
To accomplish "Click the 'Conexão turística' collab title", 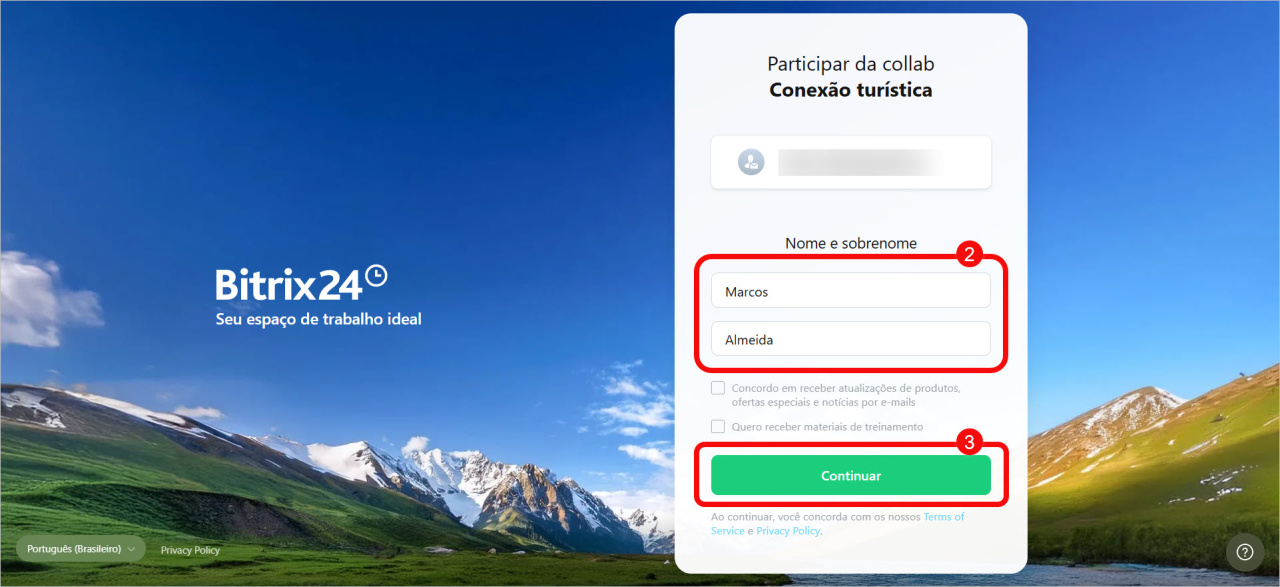I will click(x=851, y=90).
